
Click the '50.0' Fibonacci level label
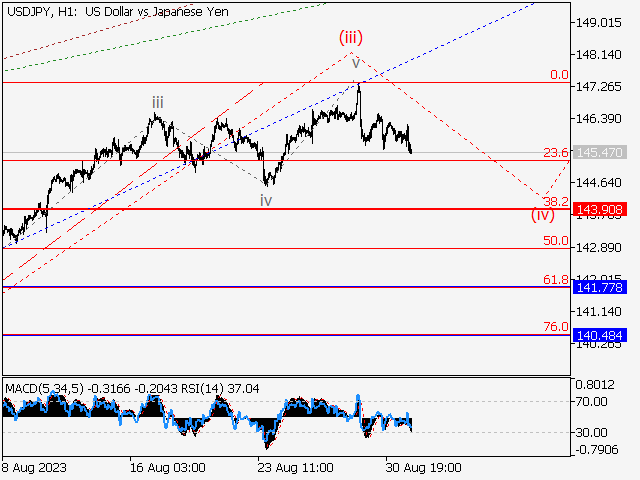click(556, 240)
